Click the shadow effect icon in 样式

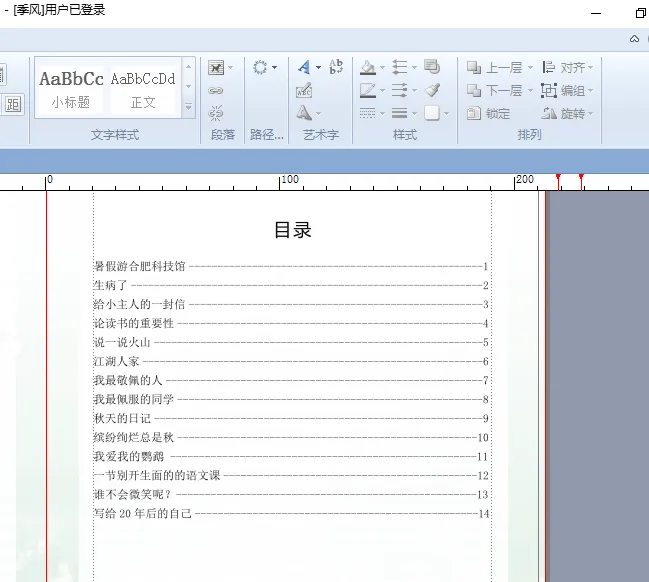(x=432, y=67)
